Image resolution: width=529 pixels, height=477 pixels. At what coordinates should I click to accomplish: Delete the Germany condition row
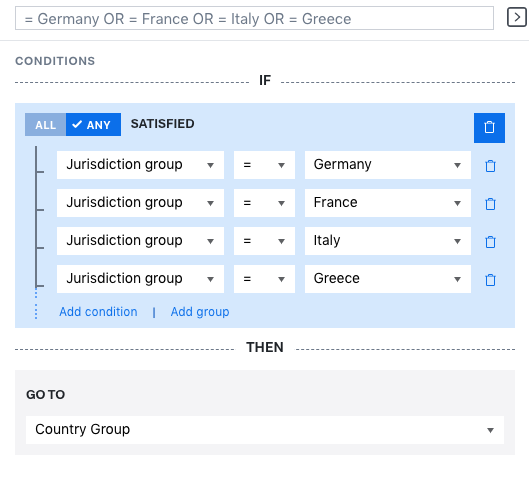(x=490, y=166)
